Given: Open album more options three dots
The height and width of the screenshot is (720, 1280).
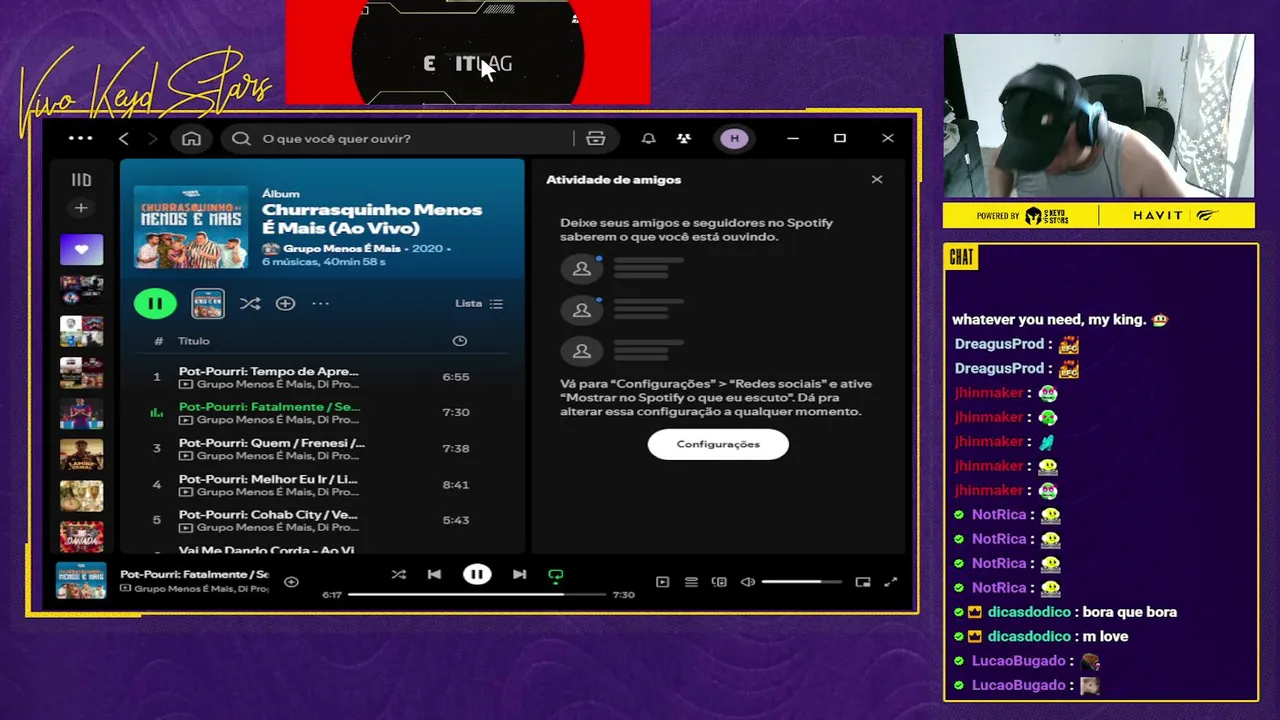Looking at the screenshot, I should pos(320,303).
